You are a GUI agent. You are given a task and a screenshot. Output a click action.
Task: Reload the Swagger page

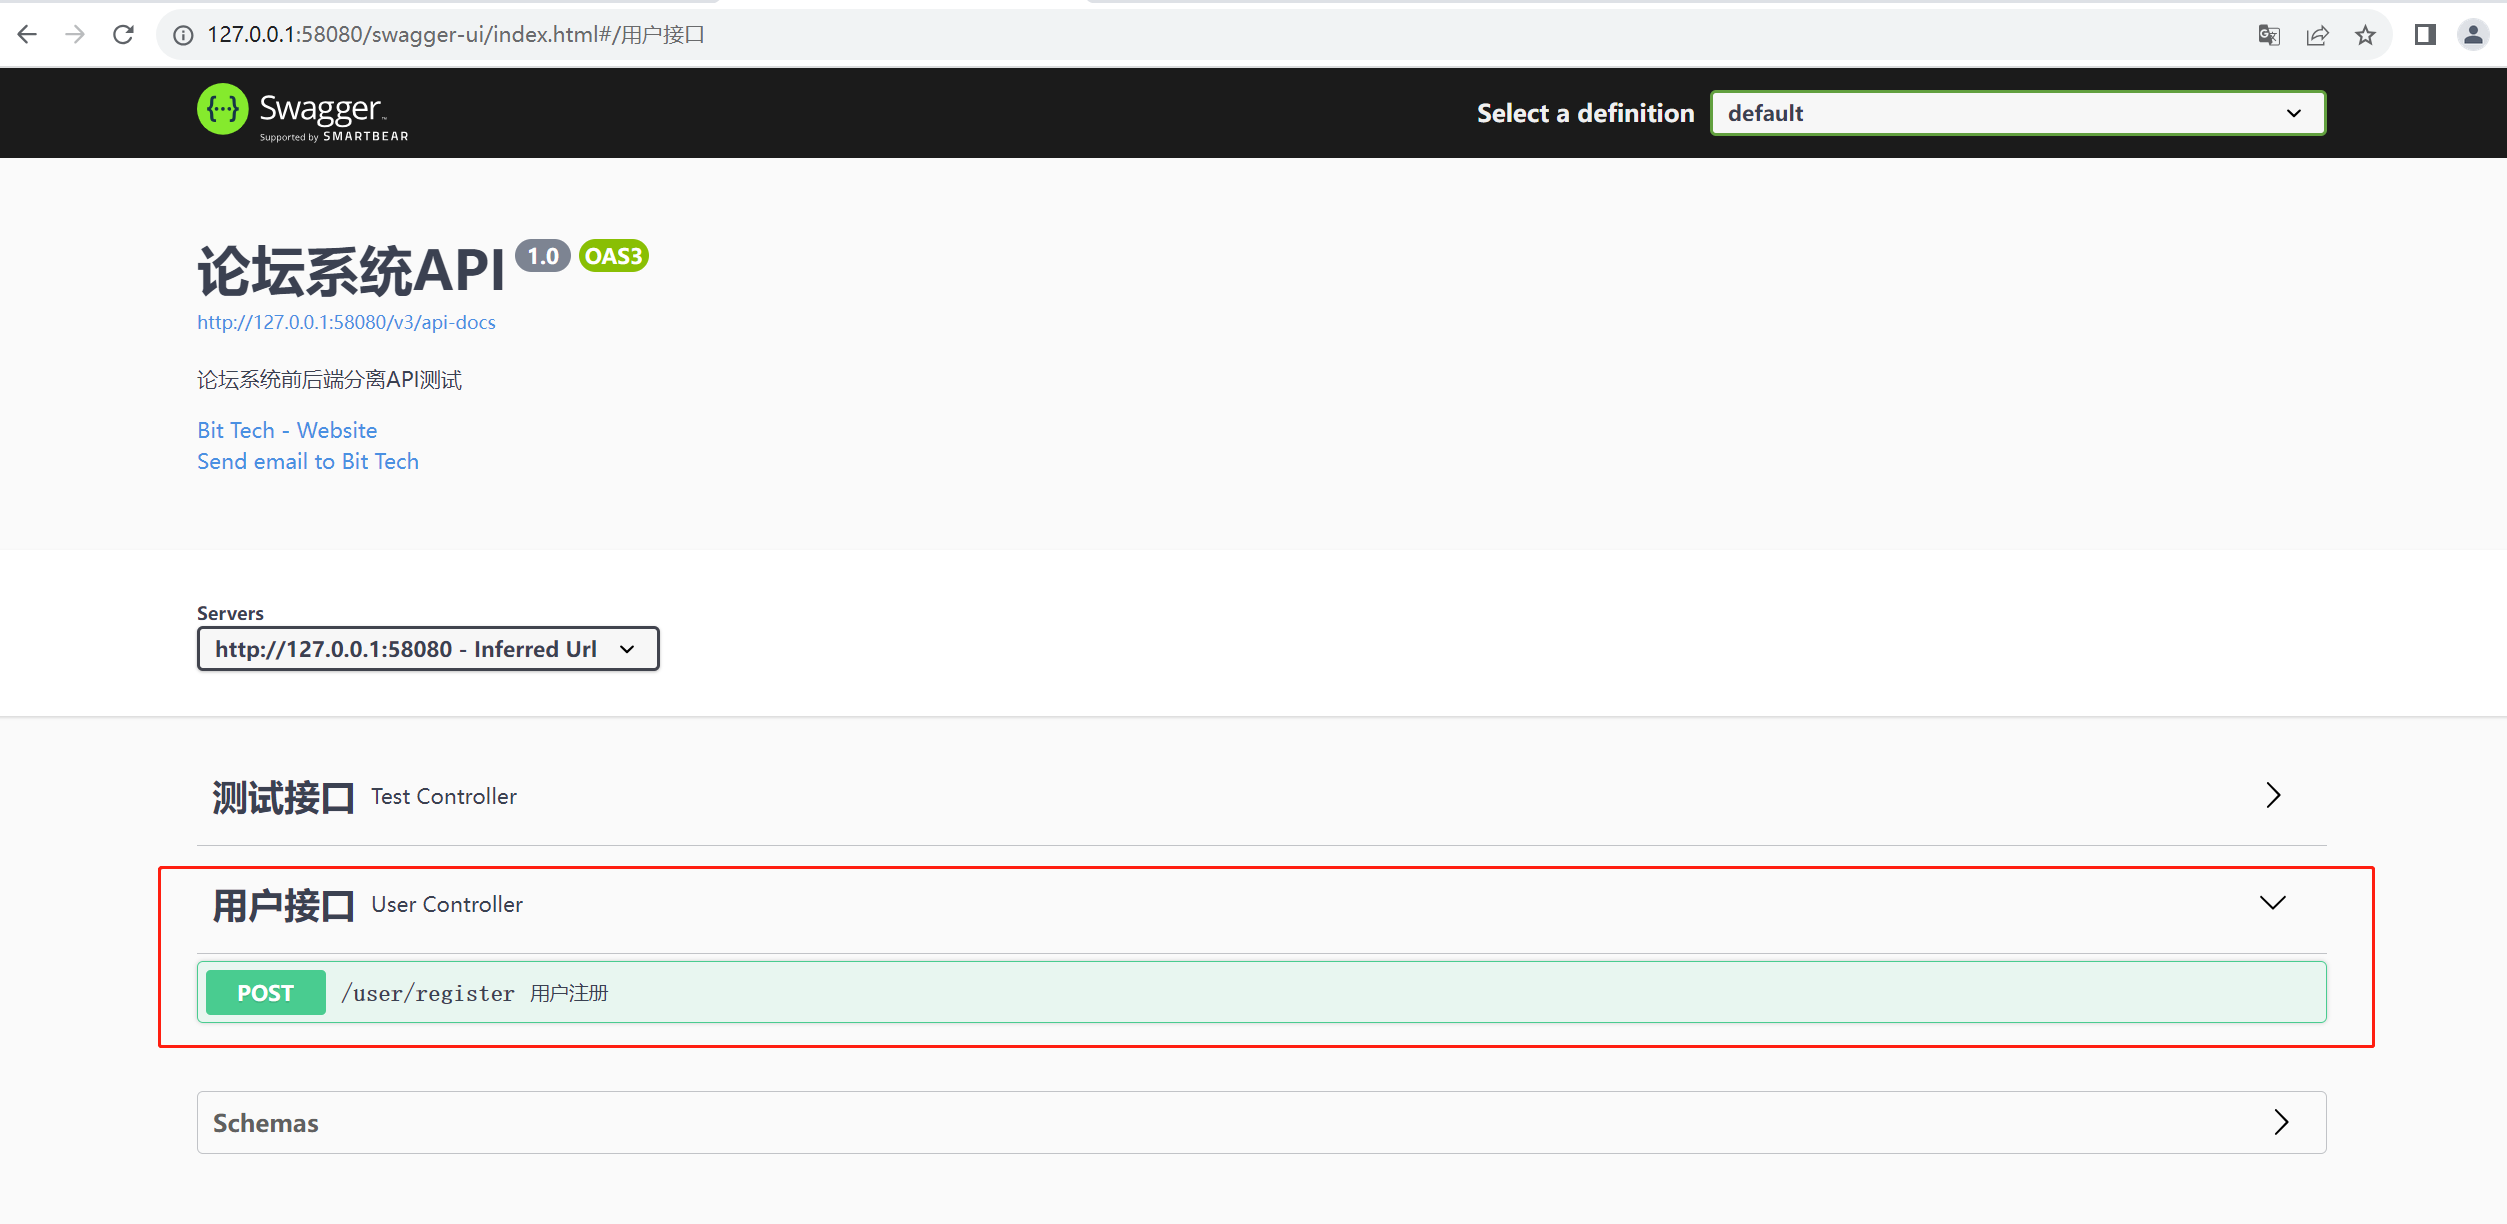pos(123,35)
